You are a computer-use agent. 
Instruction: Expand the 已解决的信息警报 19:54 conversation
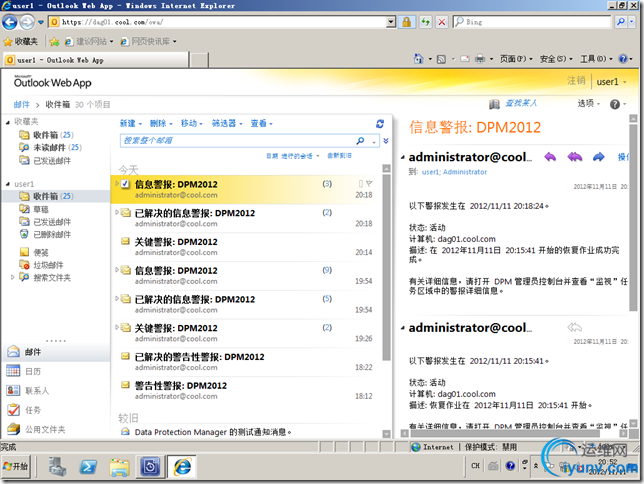click(117, 299)
